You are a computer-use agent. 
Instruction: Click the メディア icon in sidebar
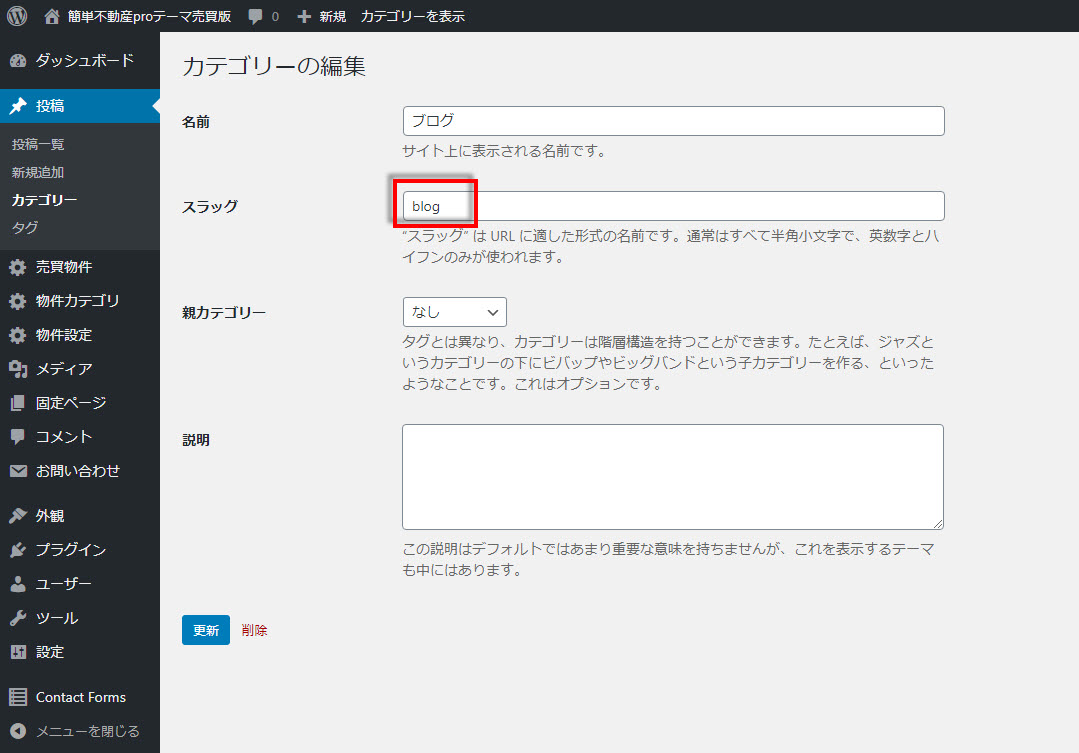click(18, 369)
